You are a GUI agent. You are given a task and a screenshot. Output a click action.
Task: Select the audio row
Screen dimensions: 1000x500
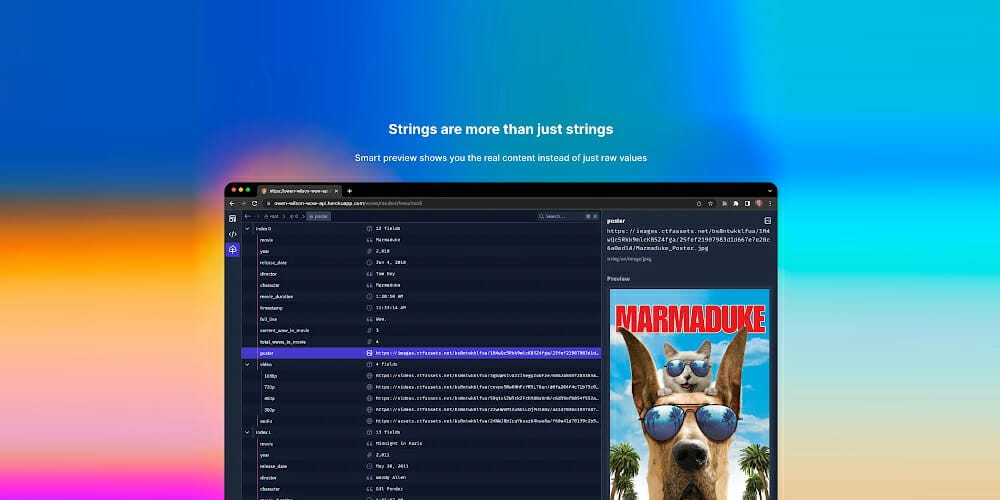[422, 421]
